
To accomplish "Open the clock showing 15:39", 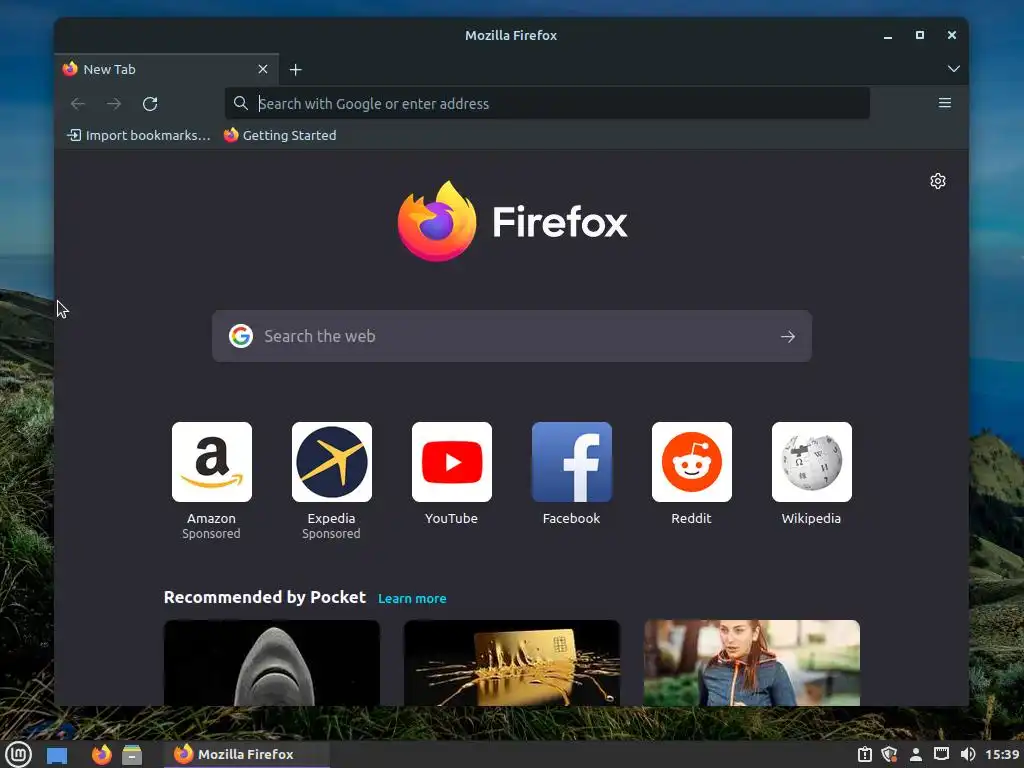I will click(x=1002, y=754).
